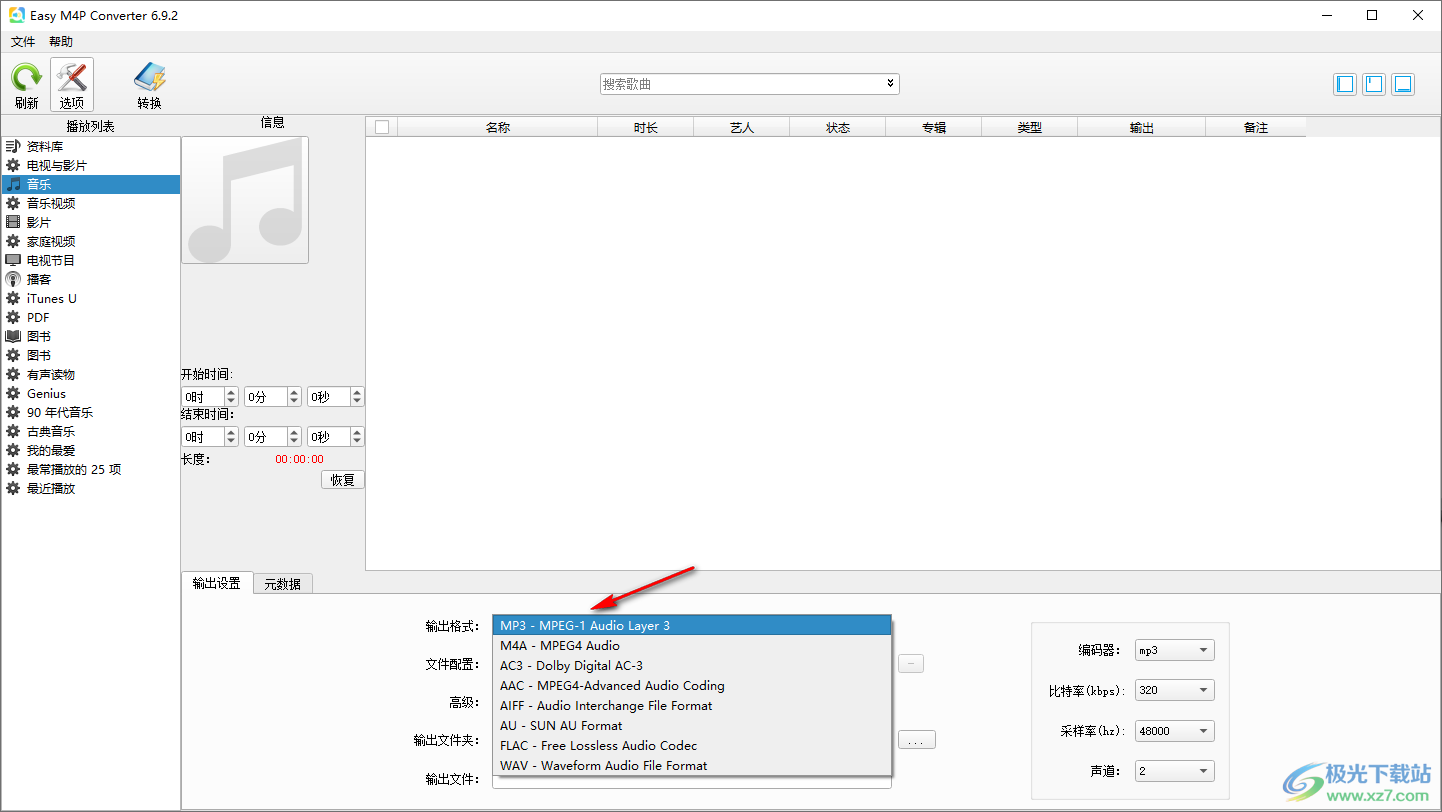Screen dimensions: 1442x812
Task: Open the 最近播放 playlist
Action: point(90,488)
